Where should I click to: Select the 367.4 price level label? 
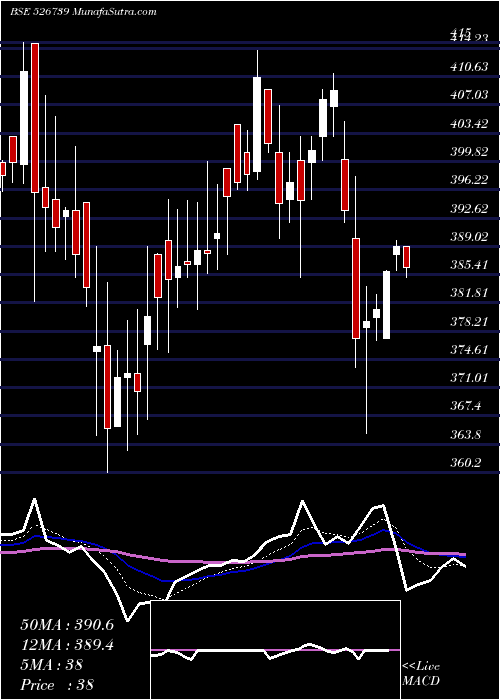pos(465,406)
